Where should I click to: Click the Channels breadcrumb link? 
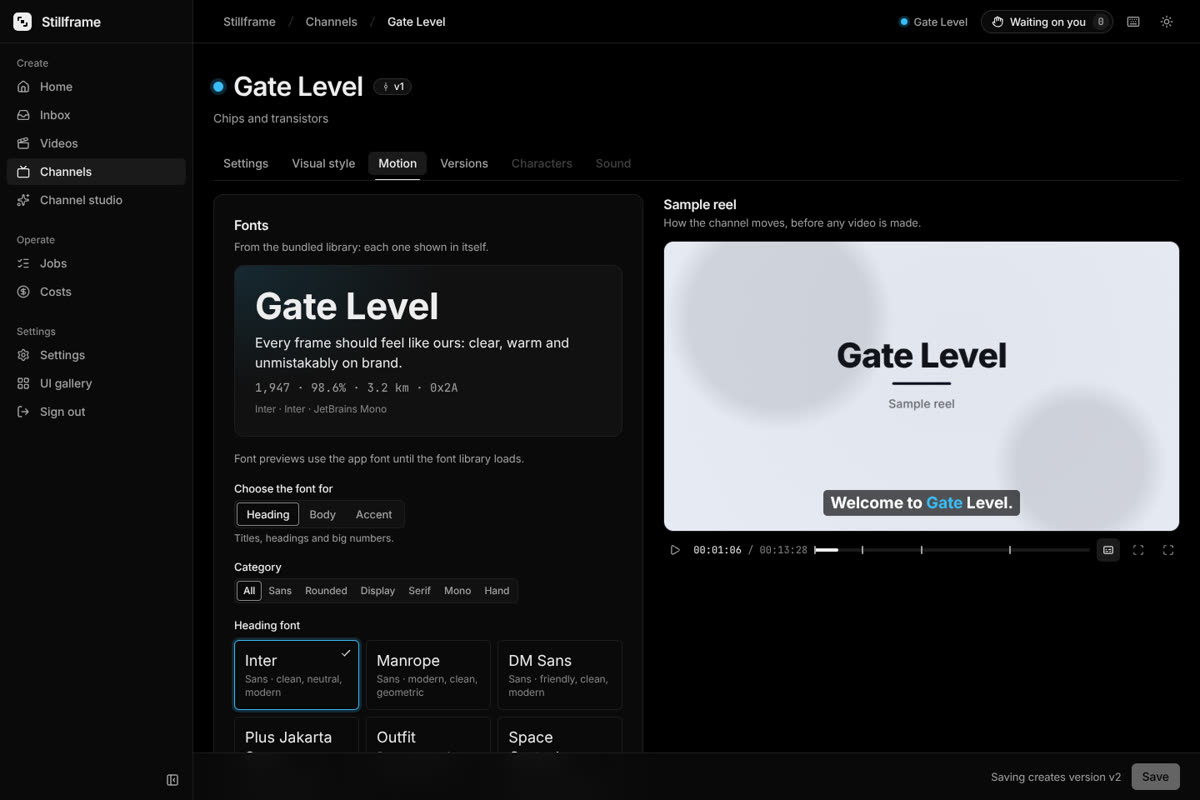click(331, 22)
